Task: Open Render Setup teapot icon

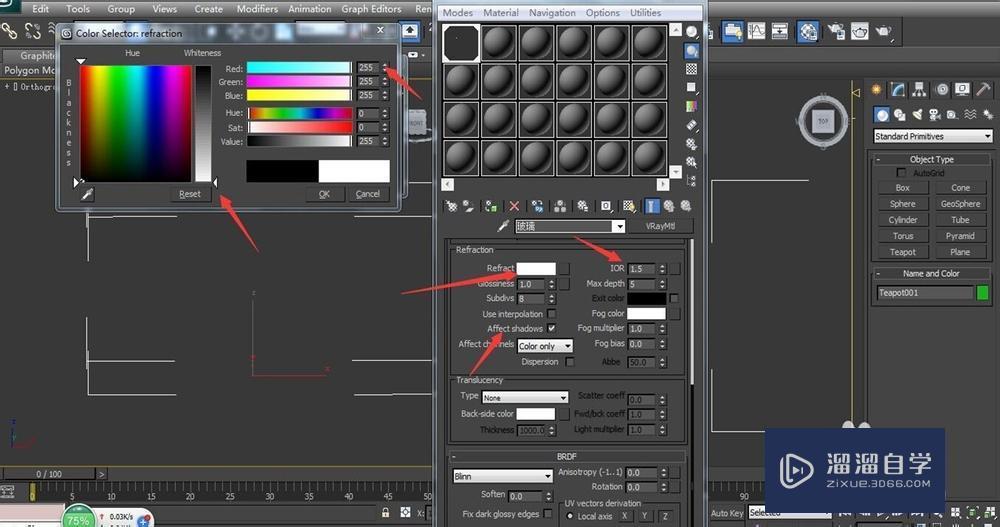Action: (836, 31)
